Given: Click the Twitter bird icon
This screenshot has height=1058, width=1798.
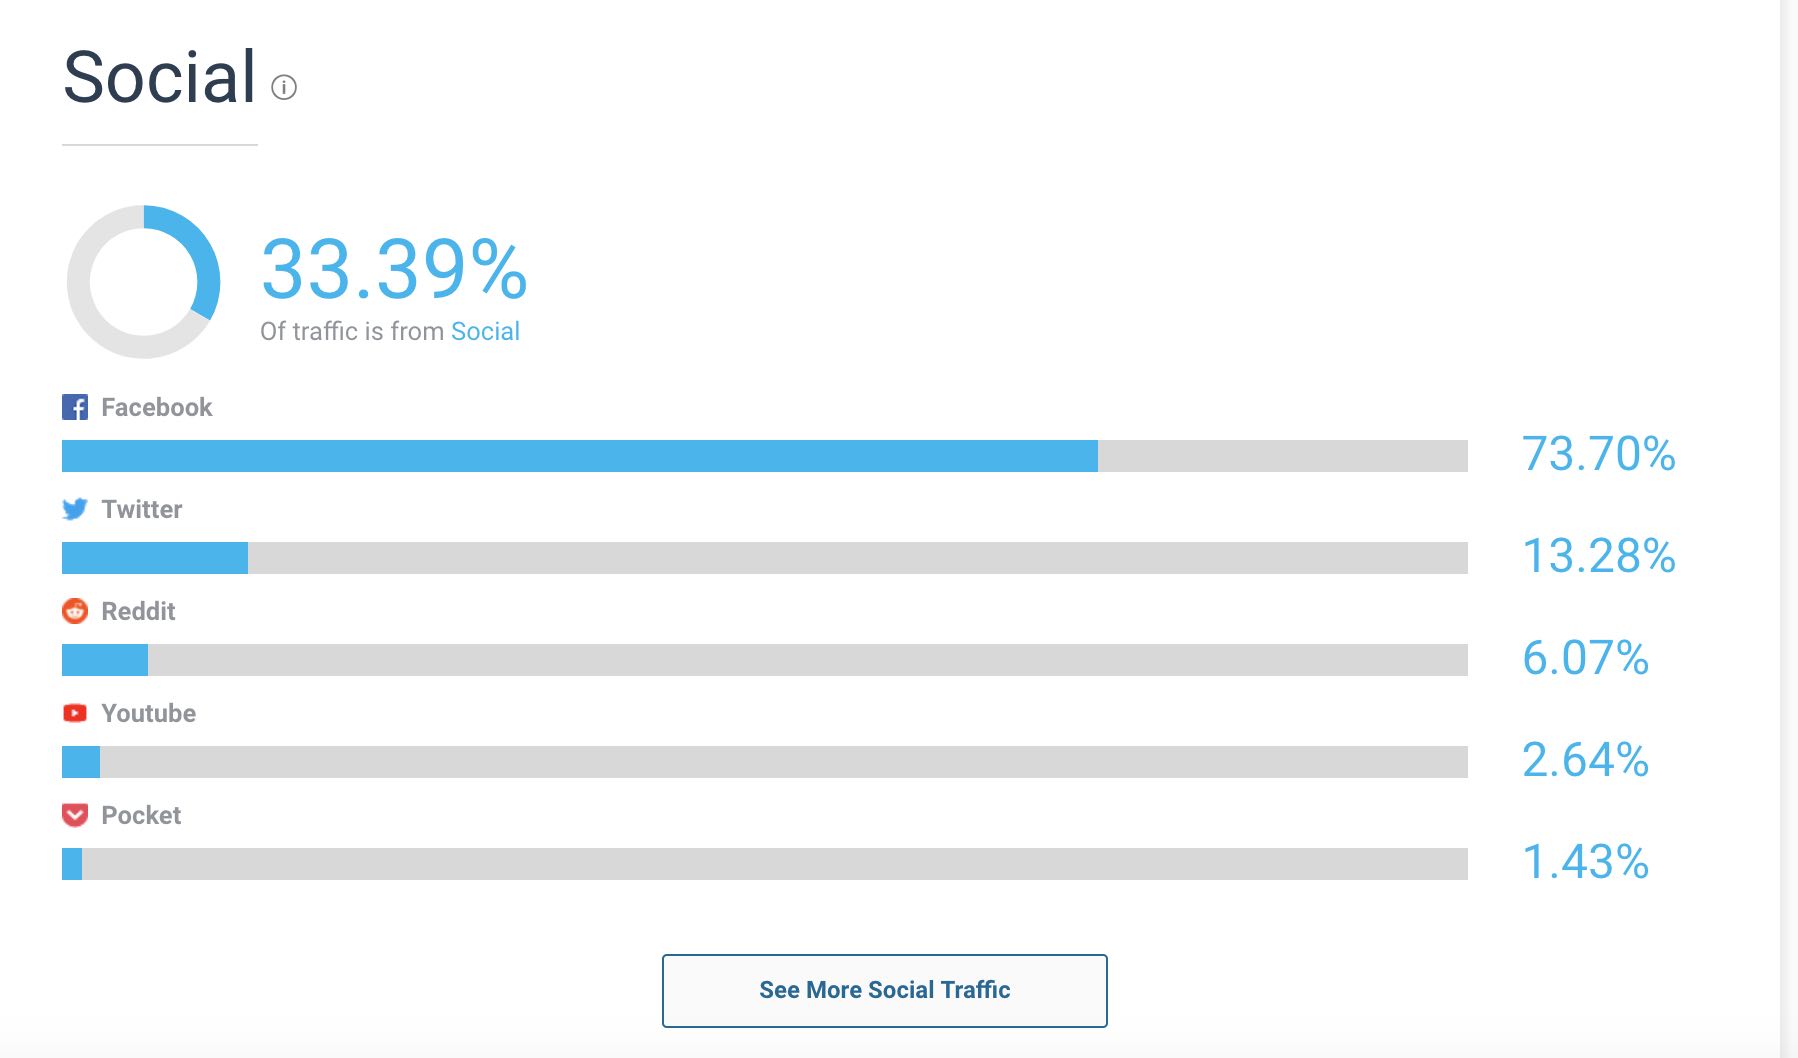Looking at the screenshot, I should click(x=75, y=509).
